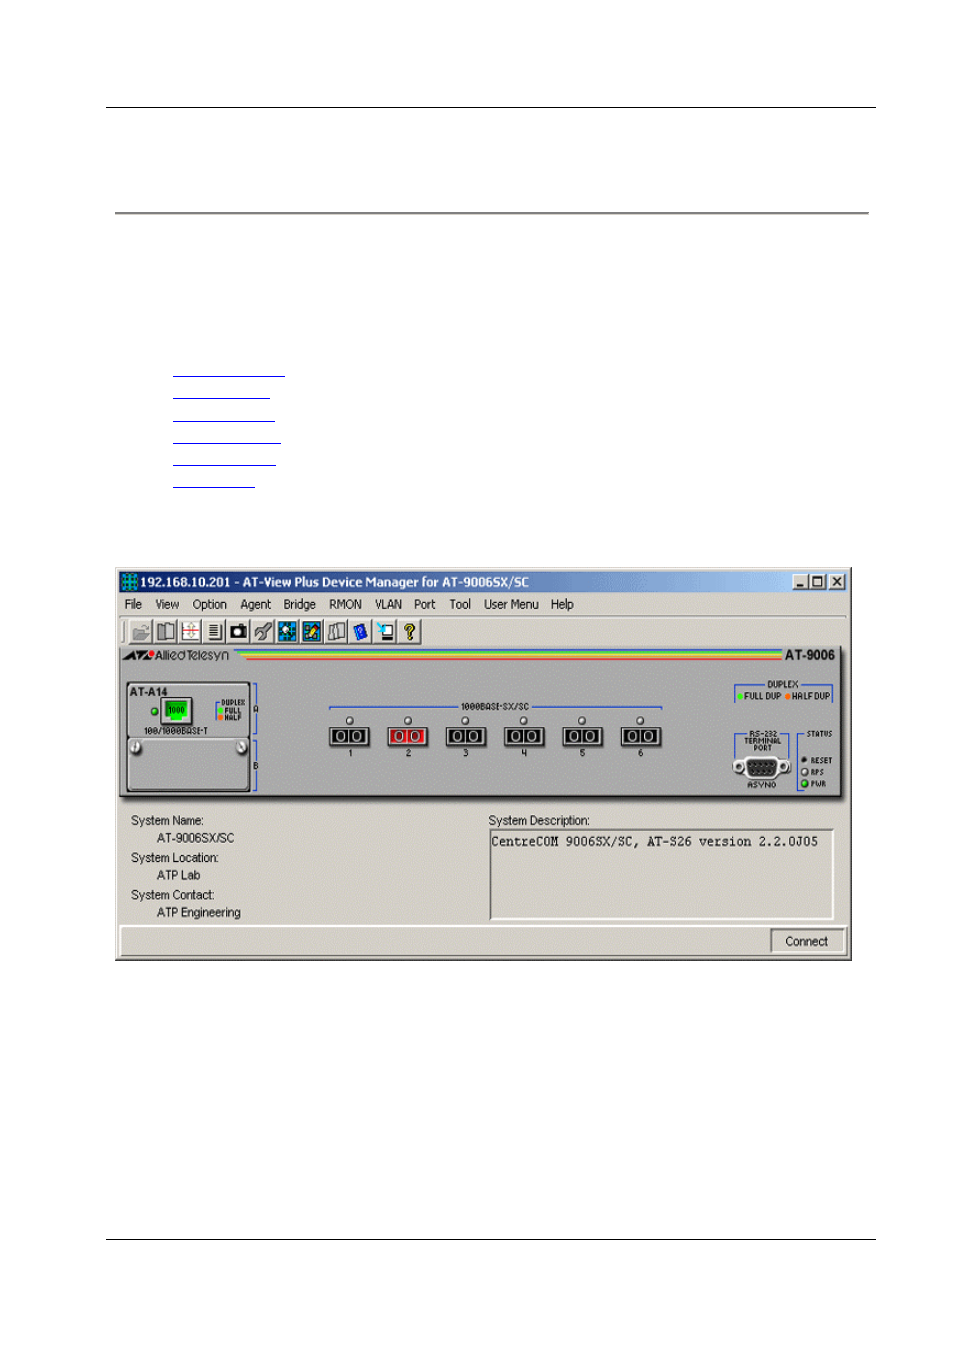The image size is (954, 1350).
Task: Click the FULL DUP duplex legend
Action: click(759, 696)
